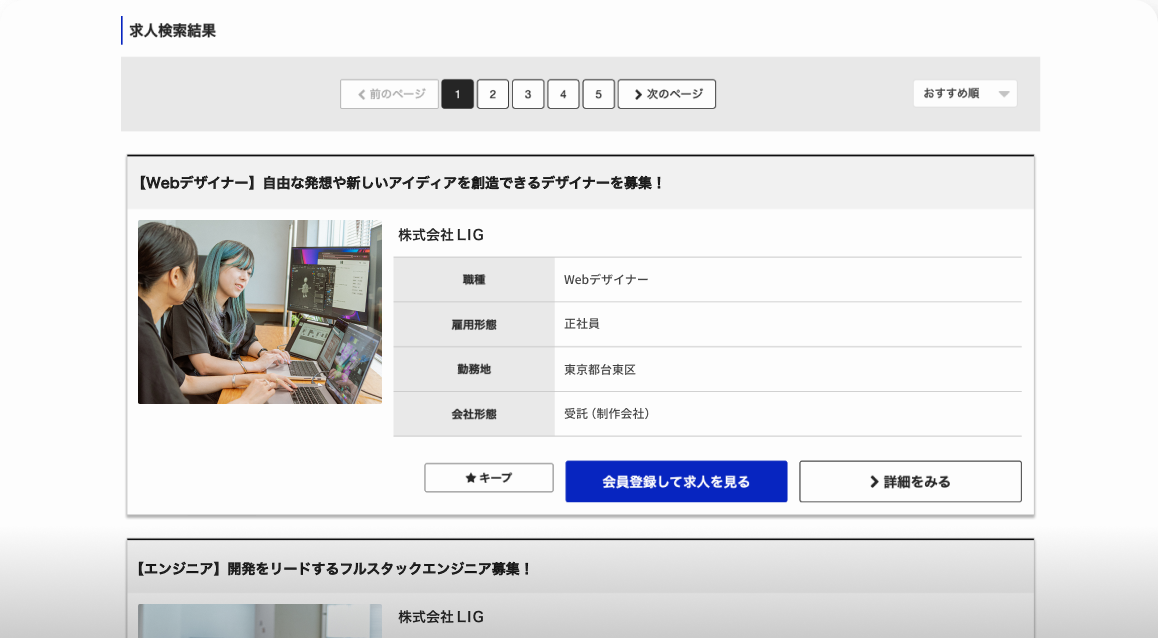
Task: Click the 勤務地 value 東京都台東区
Action: coord(600,369)
